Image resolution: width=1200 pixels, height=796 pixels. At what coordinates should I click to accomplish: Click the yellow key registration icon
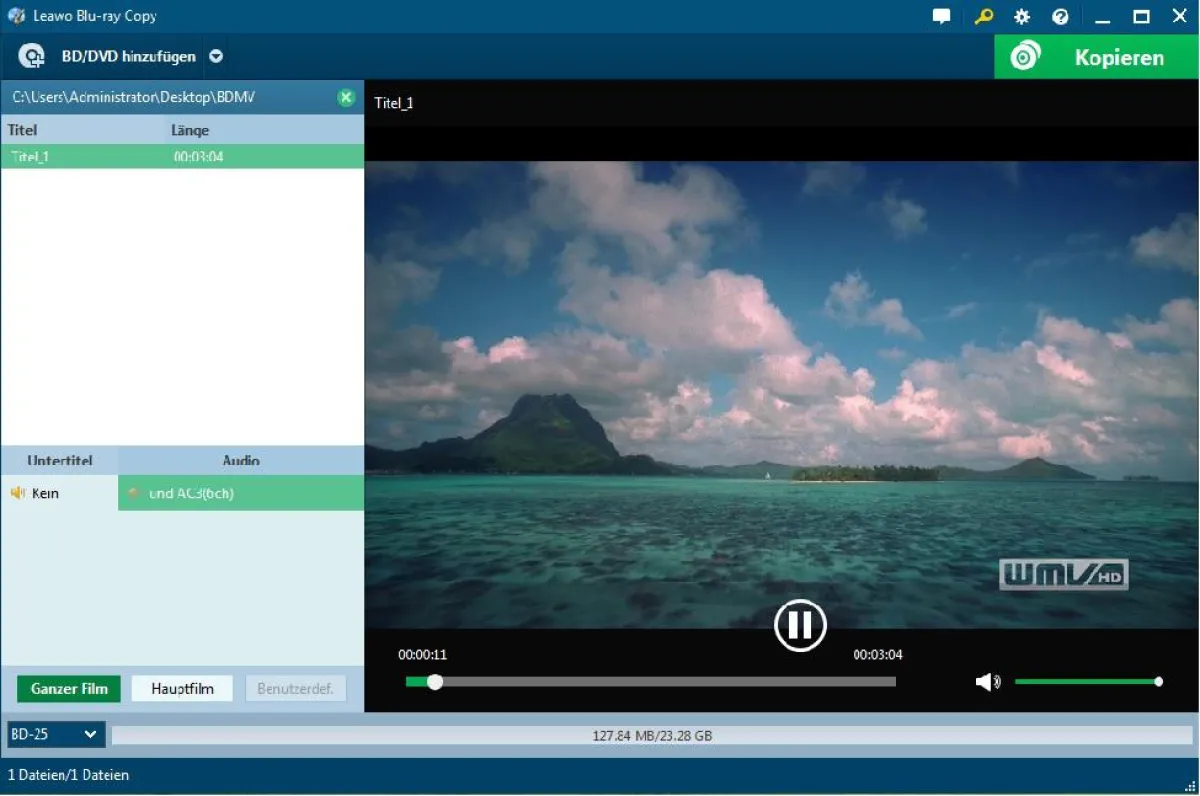pyautogui.click(x=983, y=17)
